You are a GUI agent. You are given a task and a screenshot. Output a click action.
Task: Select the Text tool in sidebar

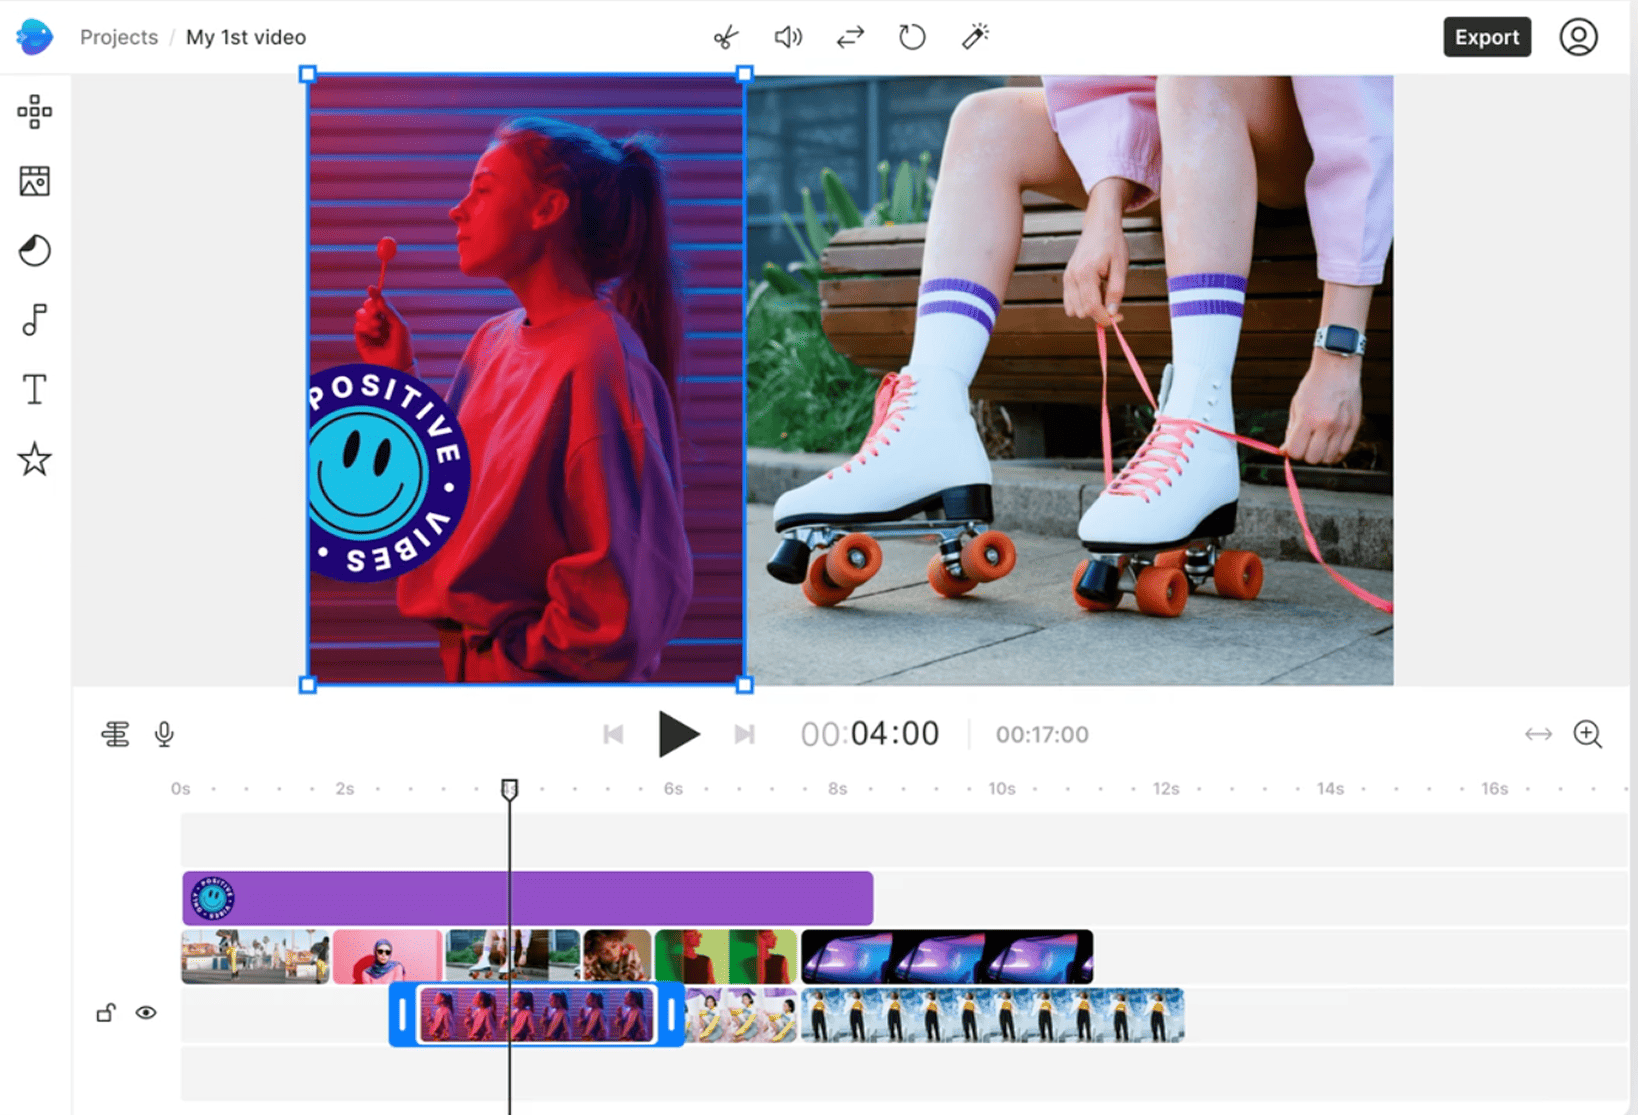tap(35, 389)
